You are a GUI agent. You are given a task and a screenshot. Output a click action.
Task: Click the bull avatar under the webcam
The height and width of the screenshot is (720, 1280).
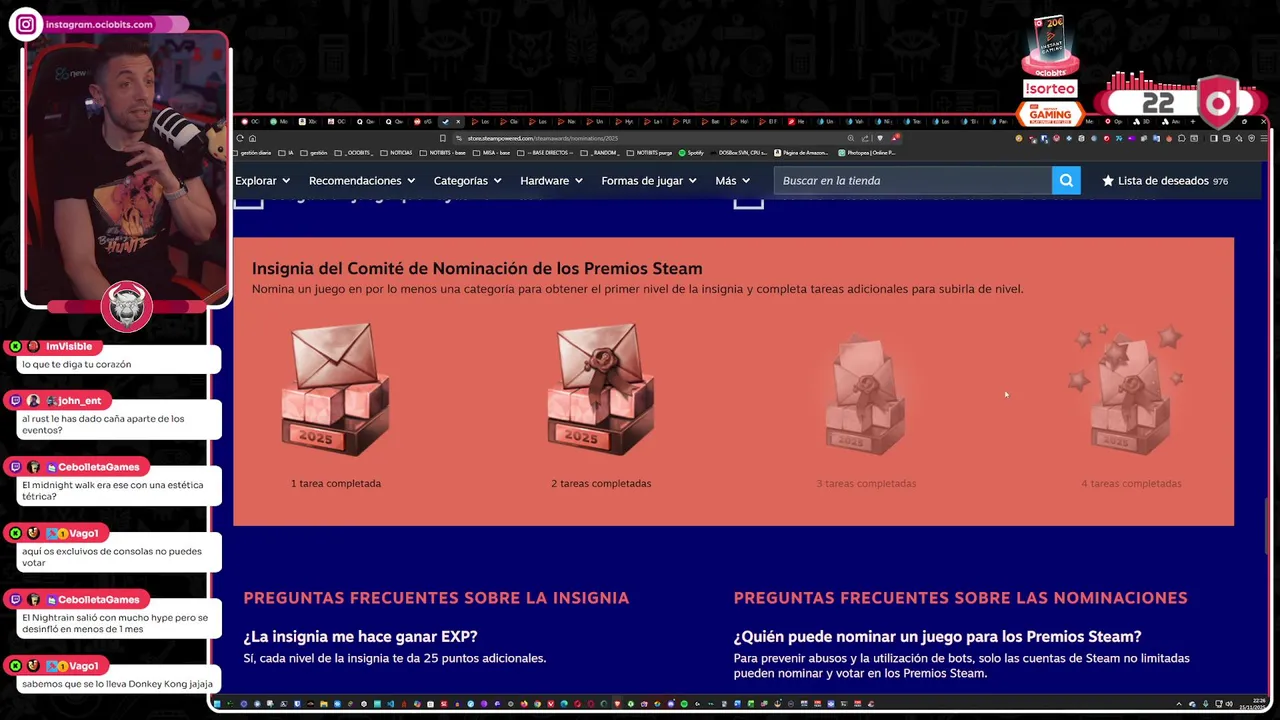tap(126, 306)
